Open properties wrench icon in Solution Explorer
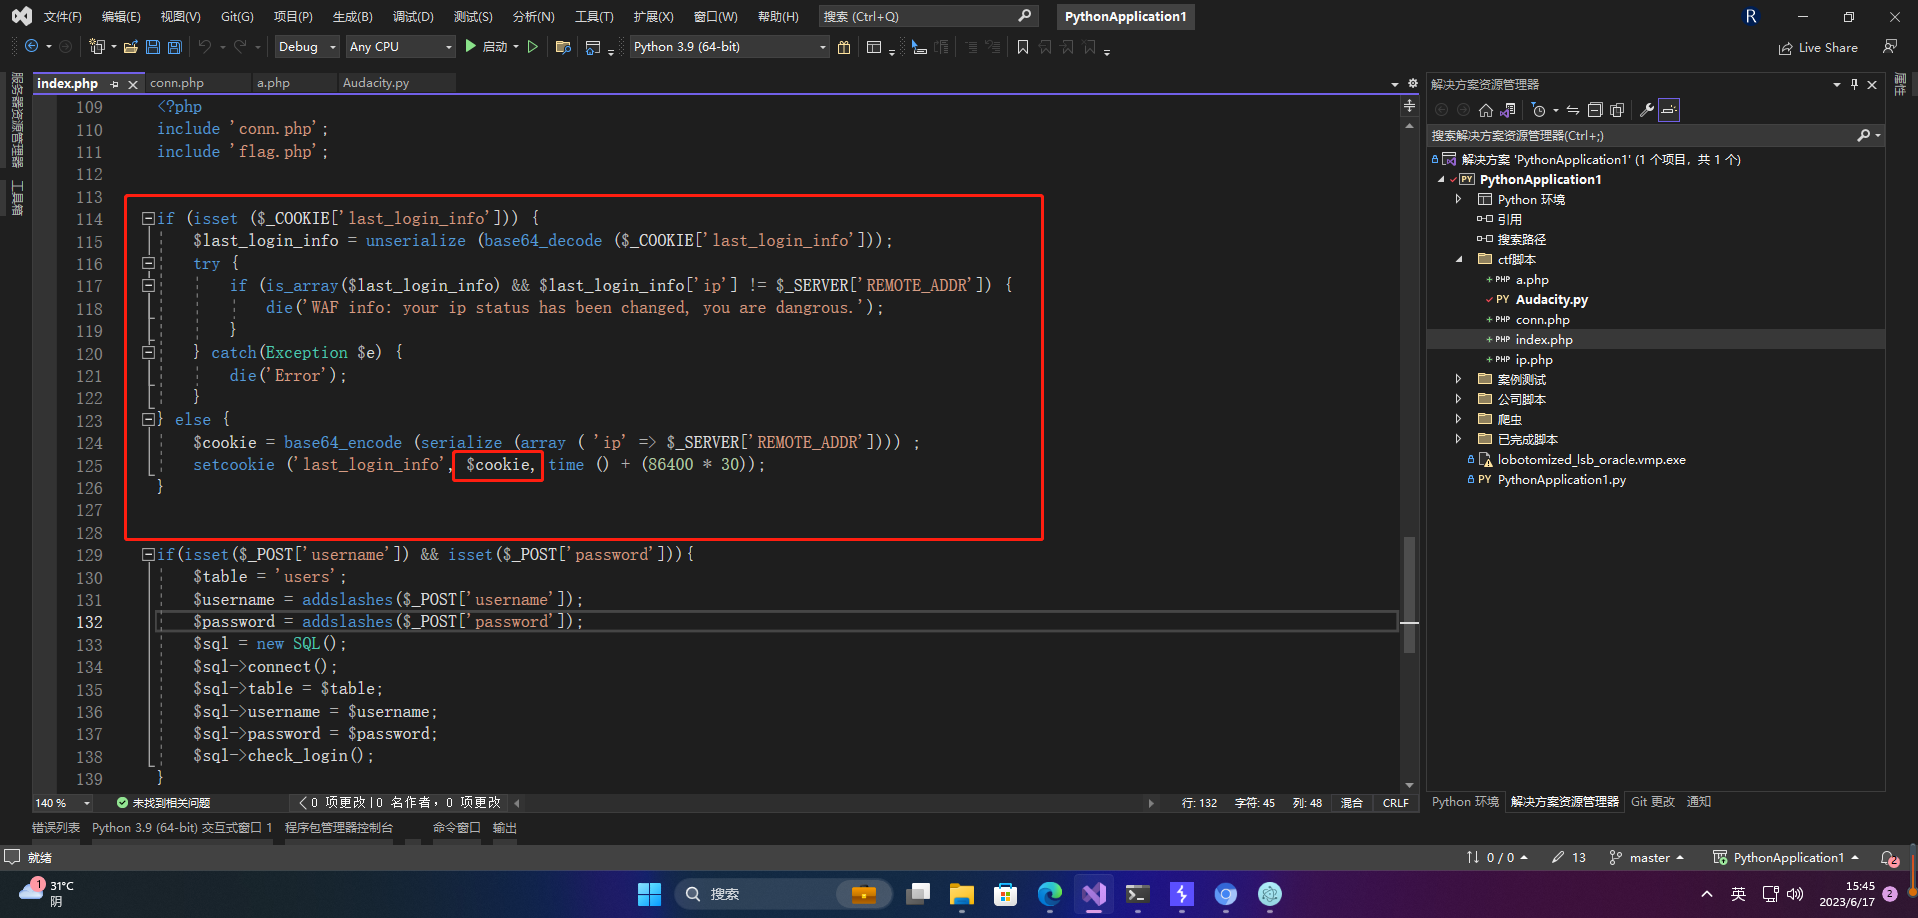Screen dimensions: 1918x918 [1646, 110]
